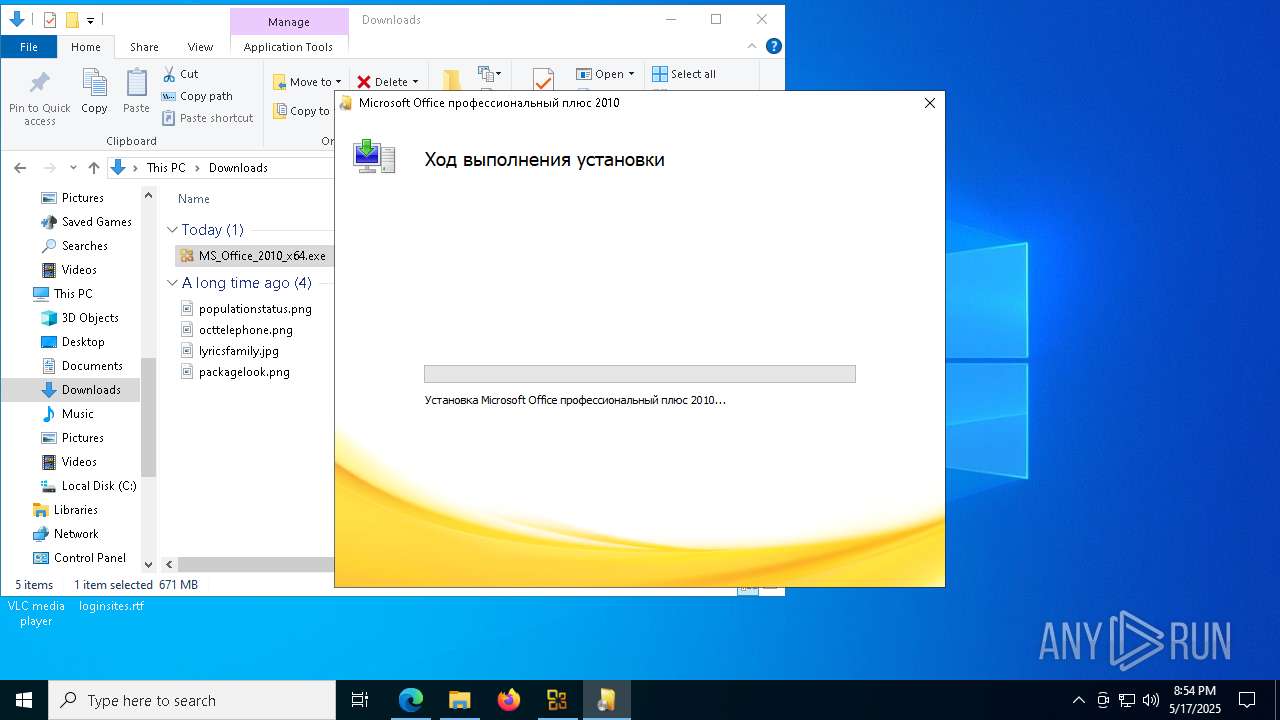
Task: Open the Windows Start menu
Action: coord(24,700)
